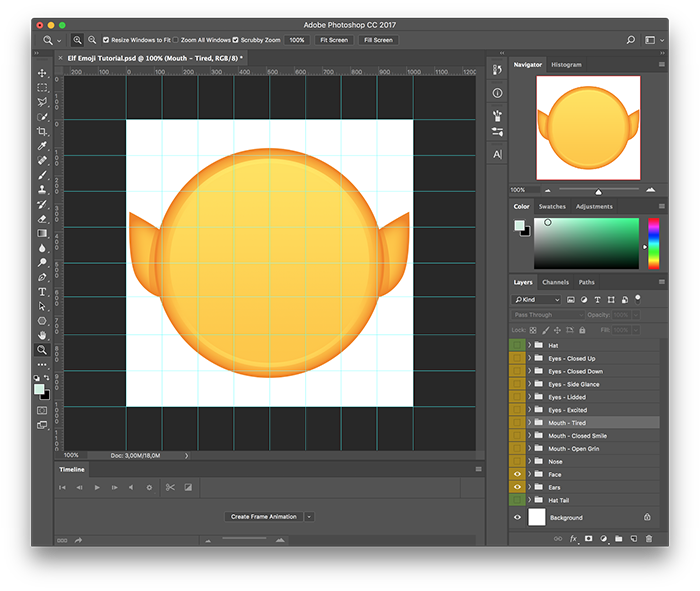700x591 pixels.
Task: Open the layer Kind filter dropdown
Action: (x=536, y=299)
